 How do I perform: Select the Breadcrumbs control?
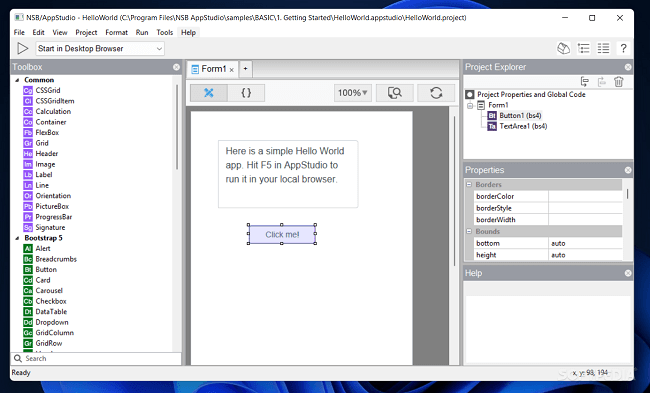coord(50,259)
